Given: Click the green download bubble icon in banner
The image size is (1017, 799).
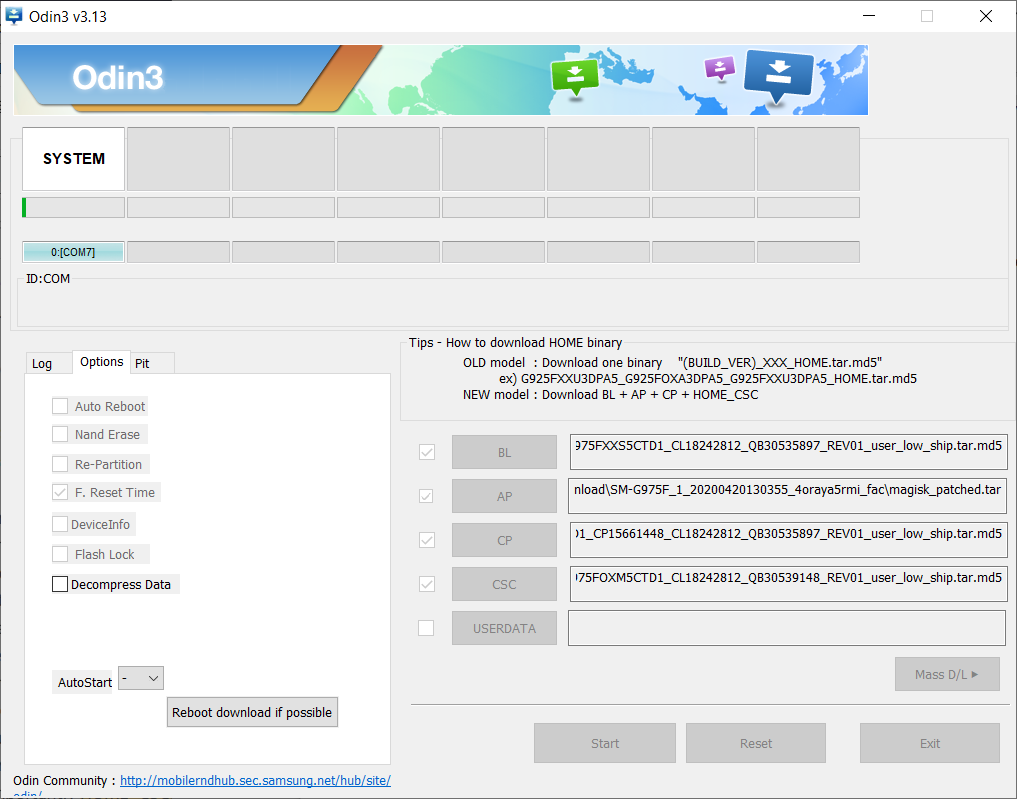Looking at the screenshot, I should tap(575, 77).
